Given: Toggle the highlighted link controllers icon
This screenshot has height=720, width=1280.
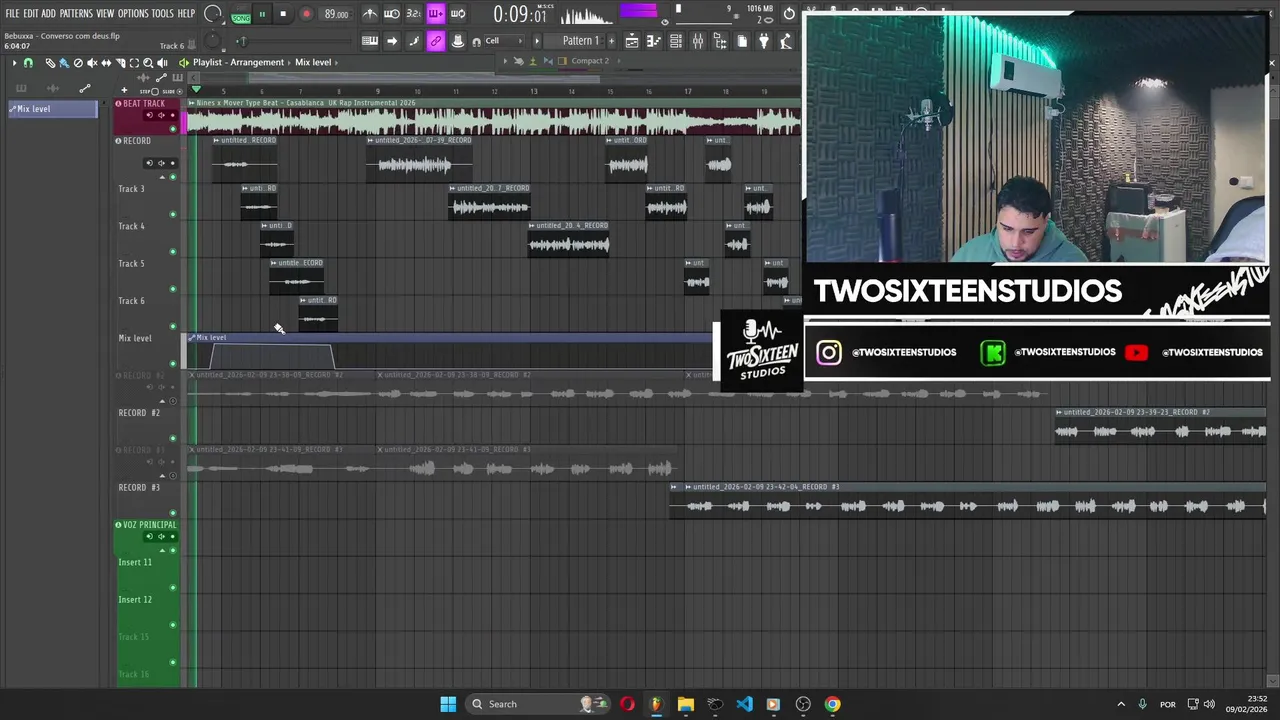Looking at the screenshot, I should [x=436, y=41].
